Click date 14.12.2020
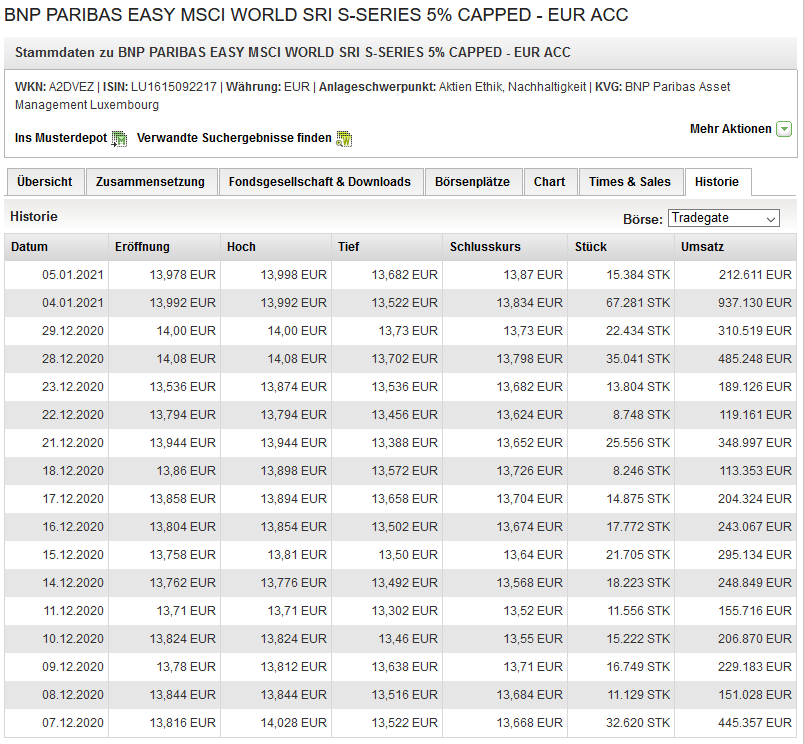 (73, 583)
